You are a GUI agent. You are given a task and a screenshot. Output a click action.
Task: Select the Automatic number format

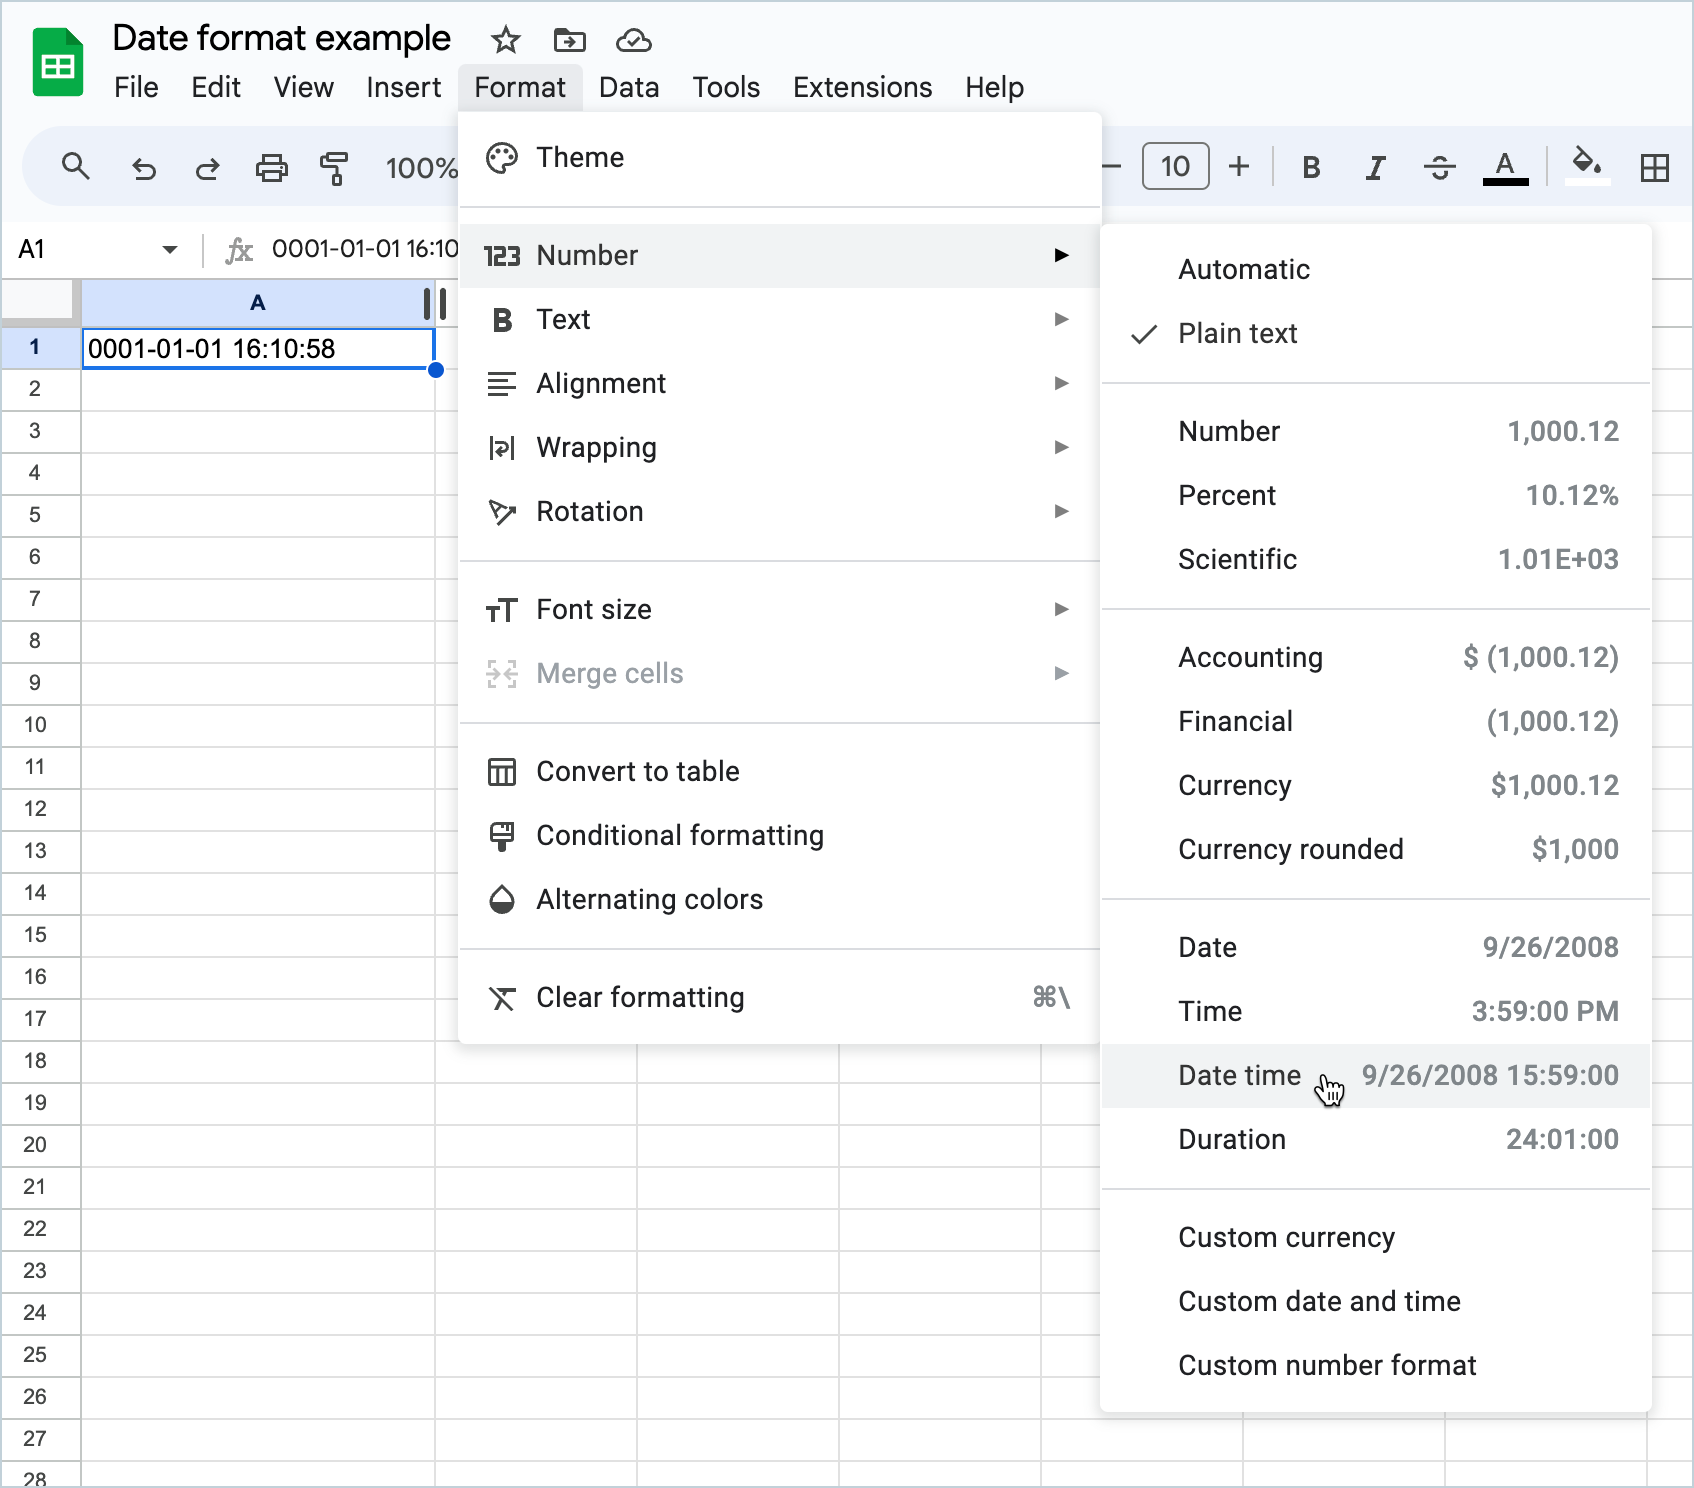click(x=1376, y=270)
